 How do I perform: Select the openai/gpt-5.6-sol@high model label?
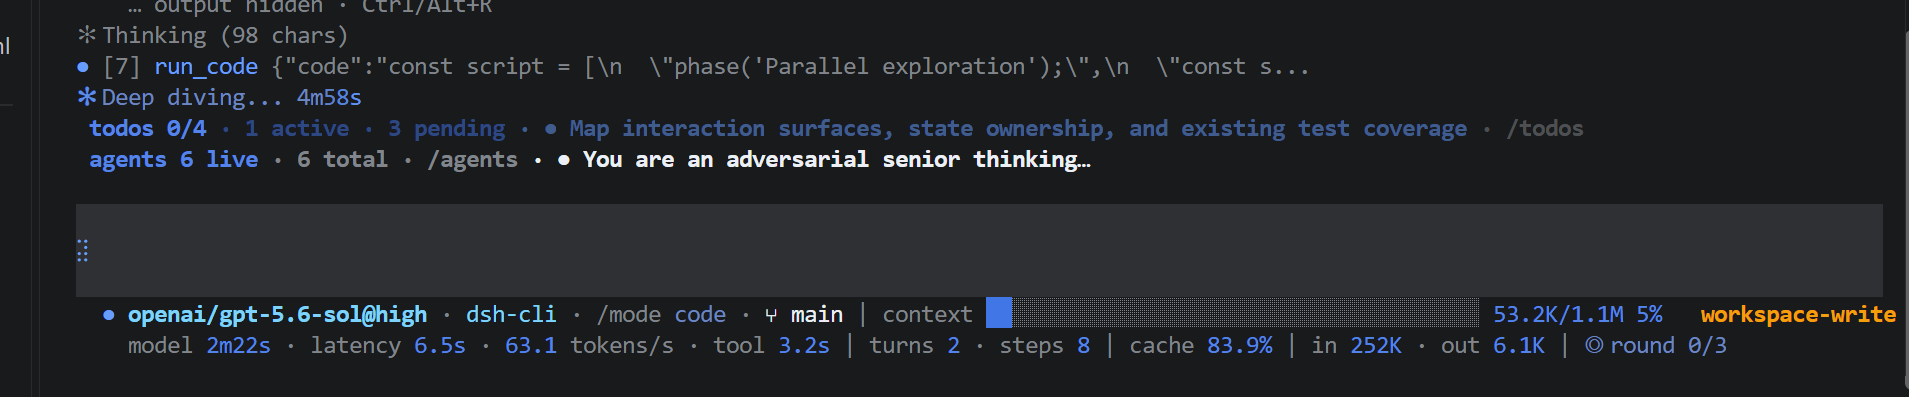point(277,315)
